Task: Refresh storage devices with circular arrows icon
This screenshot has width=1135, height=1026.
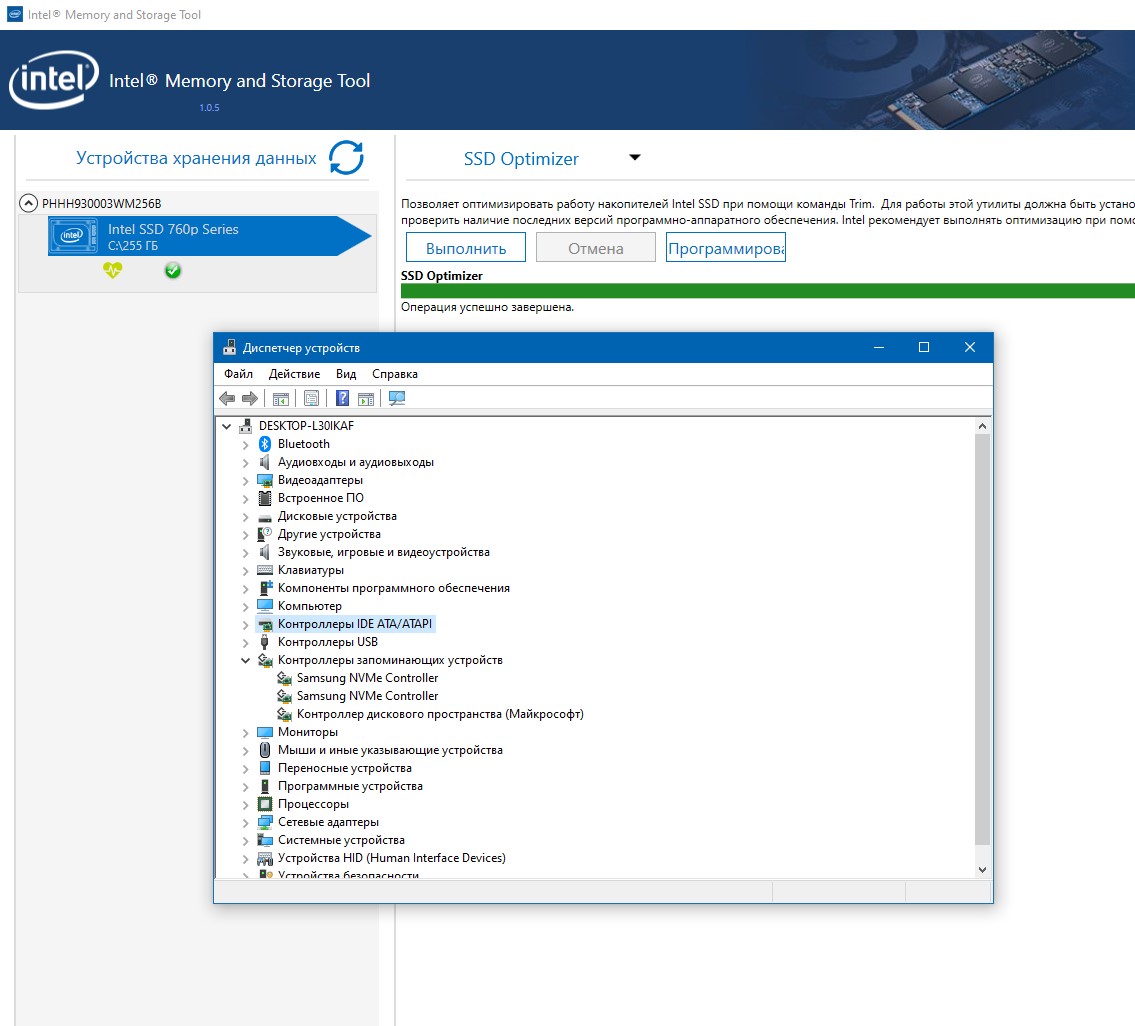Action: pyautogui.click(x=346, y=157)
